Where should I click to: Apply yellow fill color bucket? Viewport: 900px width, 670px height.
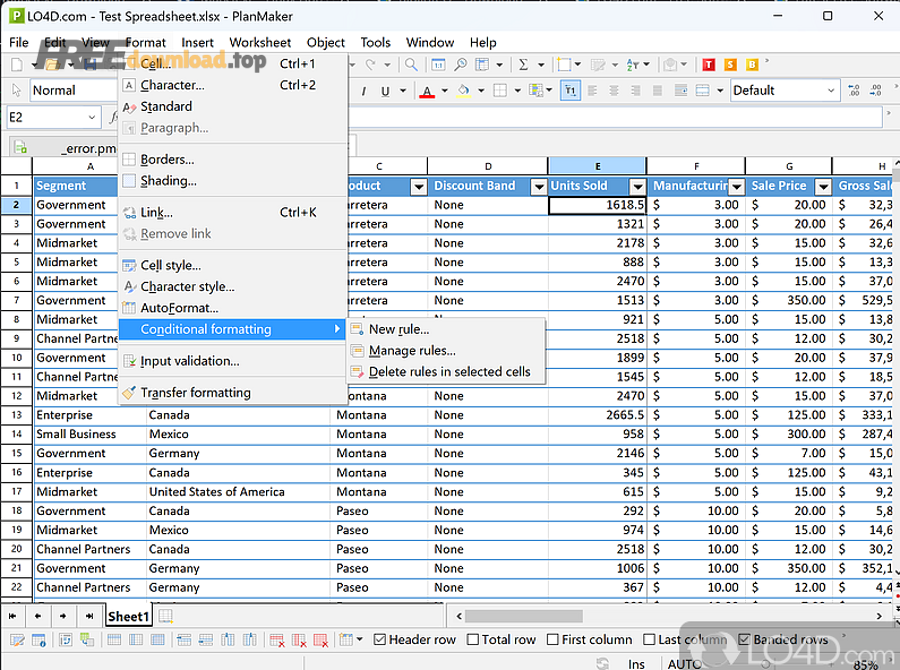coord(463,91)
